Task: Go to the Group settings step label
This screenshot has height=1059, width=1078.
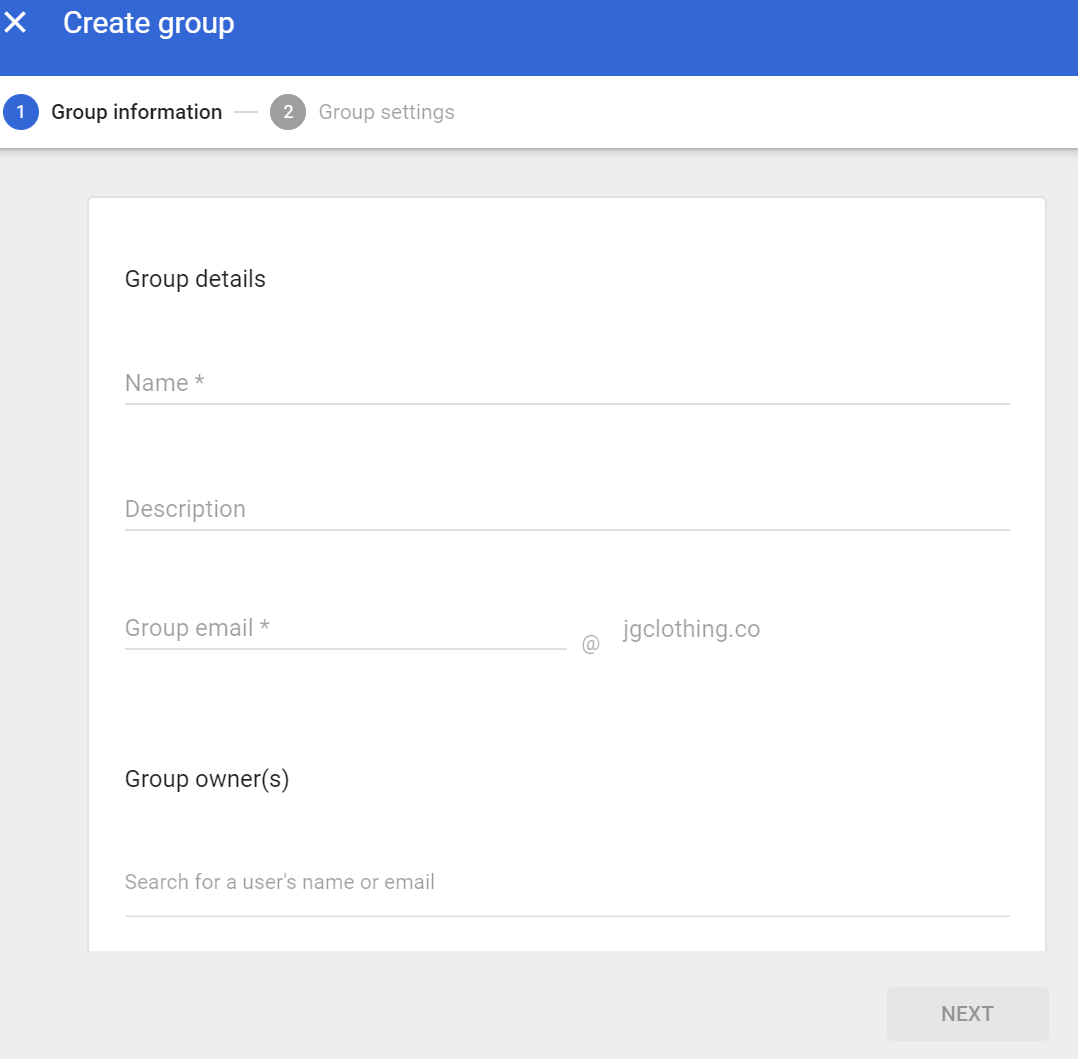Action: (x=386, y=112)
